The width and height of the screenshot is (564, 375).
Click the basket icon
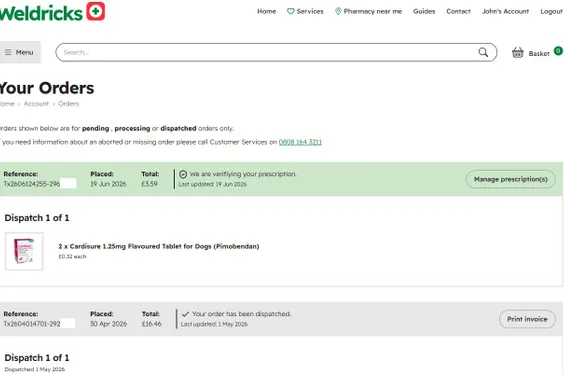pyautogui.click(x=518, y=52)
